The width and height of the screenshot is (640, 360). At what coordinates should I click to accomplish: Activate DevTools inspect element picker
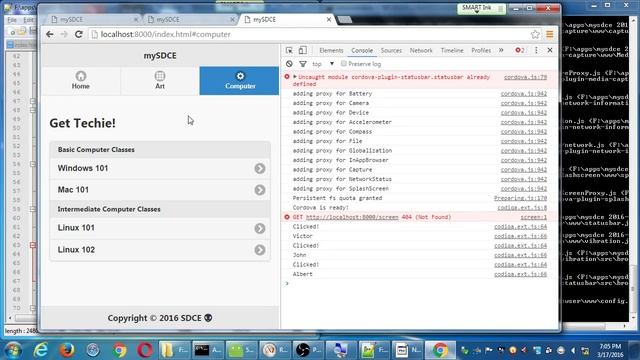click(289, 50)
